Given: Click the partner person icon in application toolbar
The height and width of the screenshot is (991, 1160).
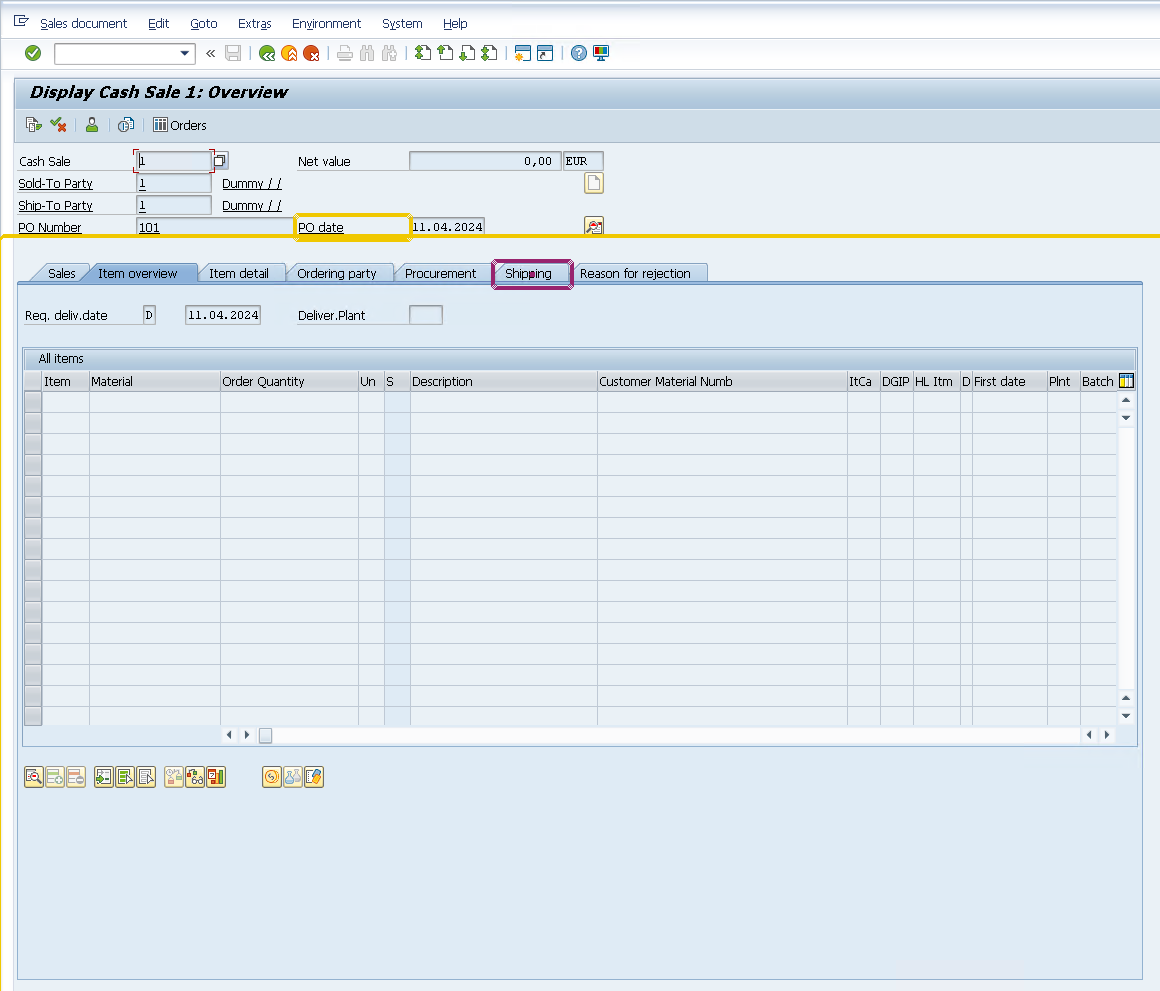Looking at the screenshot, I should [92, 125].
